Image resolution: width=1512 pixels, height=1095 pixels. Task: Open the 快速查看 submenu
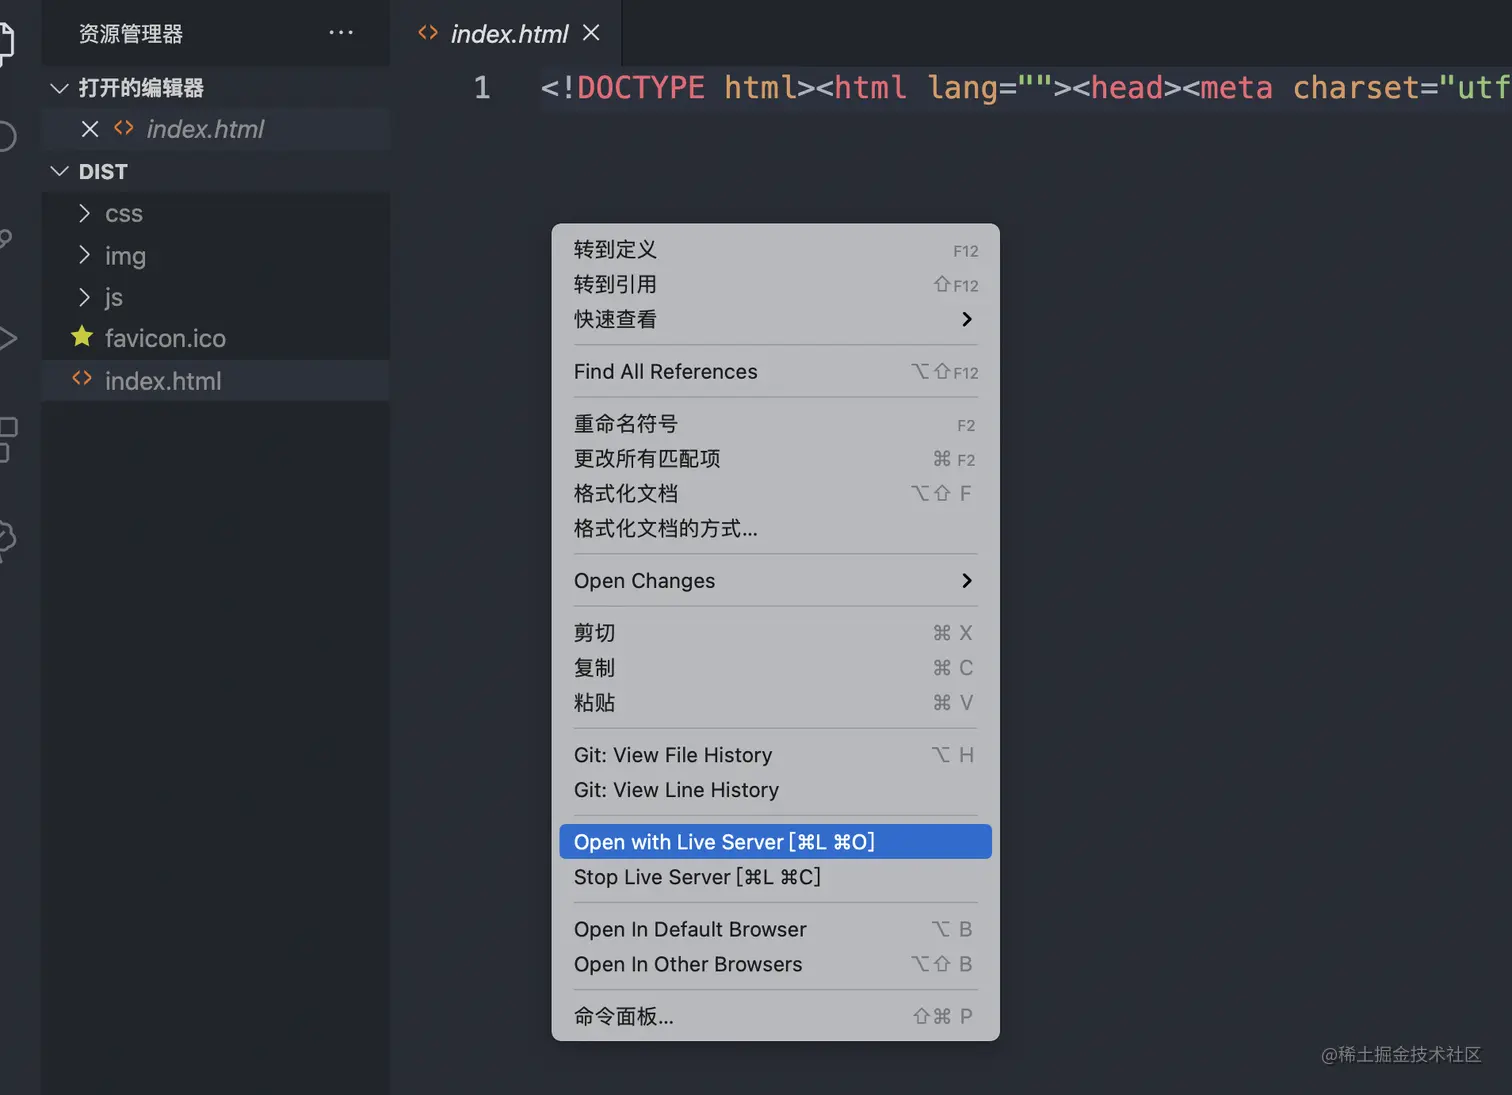pyautogui.click(x=775, y=319)
